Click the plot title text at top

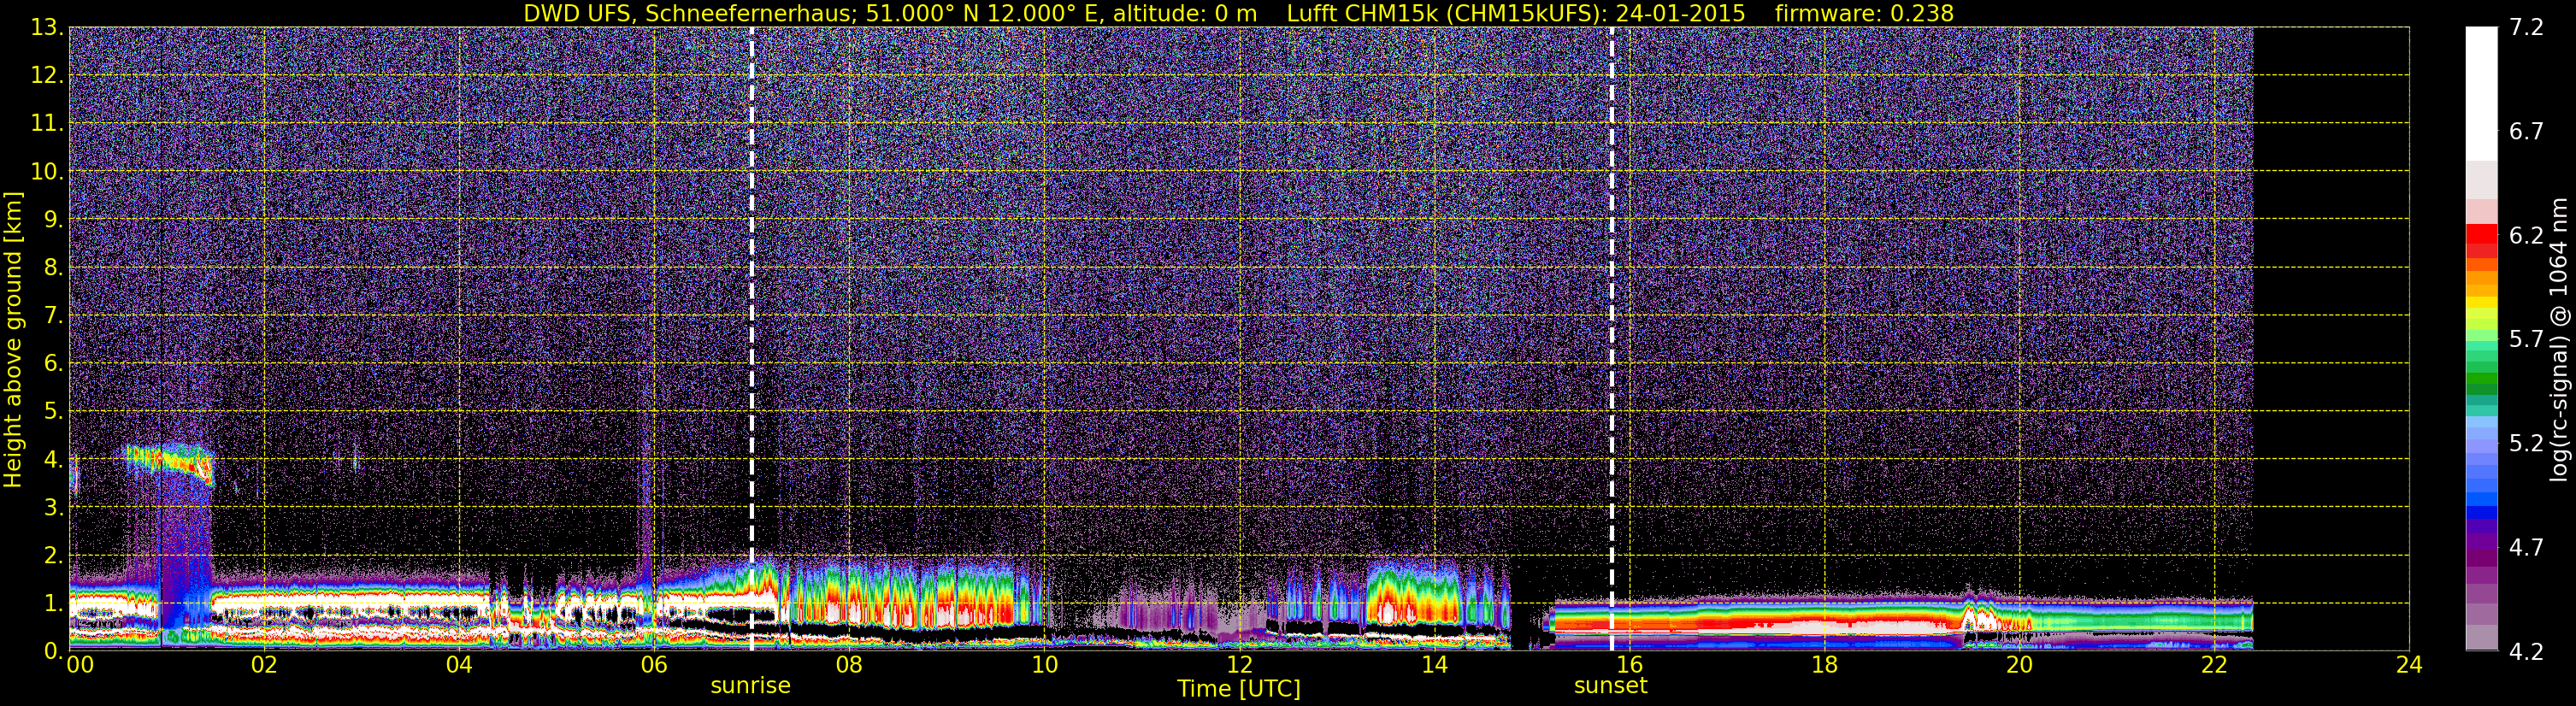1238,13
